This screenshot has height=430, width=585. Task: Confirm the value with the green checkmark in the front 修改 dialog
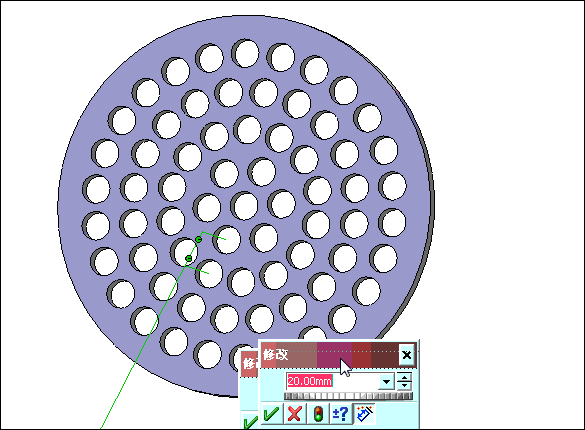click(272, 413)
